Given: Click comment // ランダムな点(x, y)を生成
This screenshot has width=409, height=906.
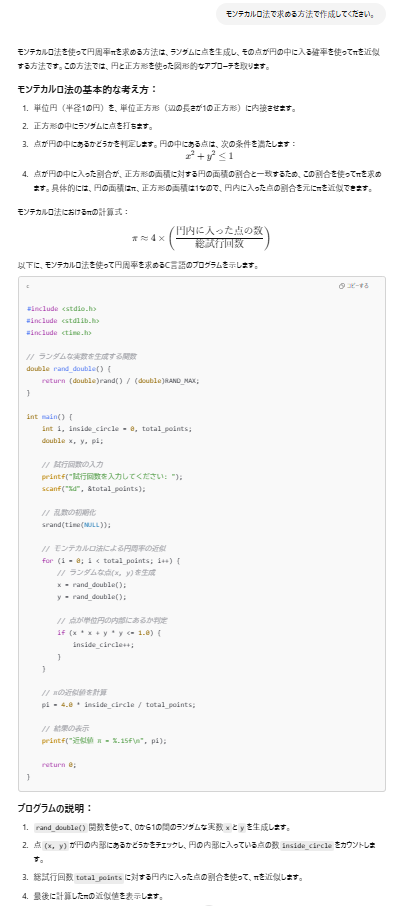Looking at the screenshot, I should tap(106, 573).
